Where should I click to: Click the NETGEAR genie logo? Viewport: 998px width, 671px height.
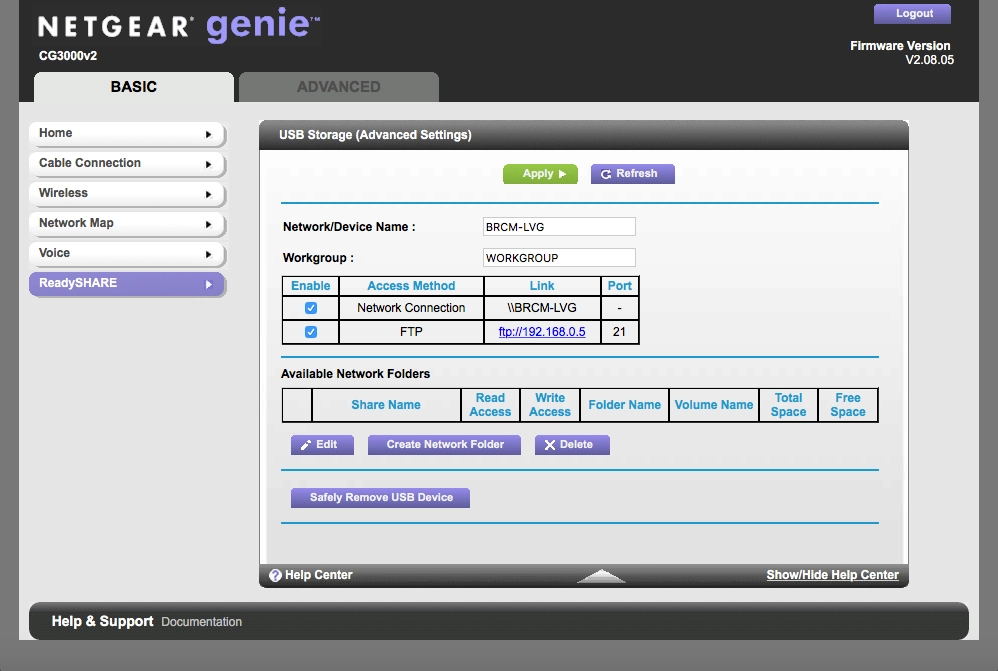tap(179, 26)
